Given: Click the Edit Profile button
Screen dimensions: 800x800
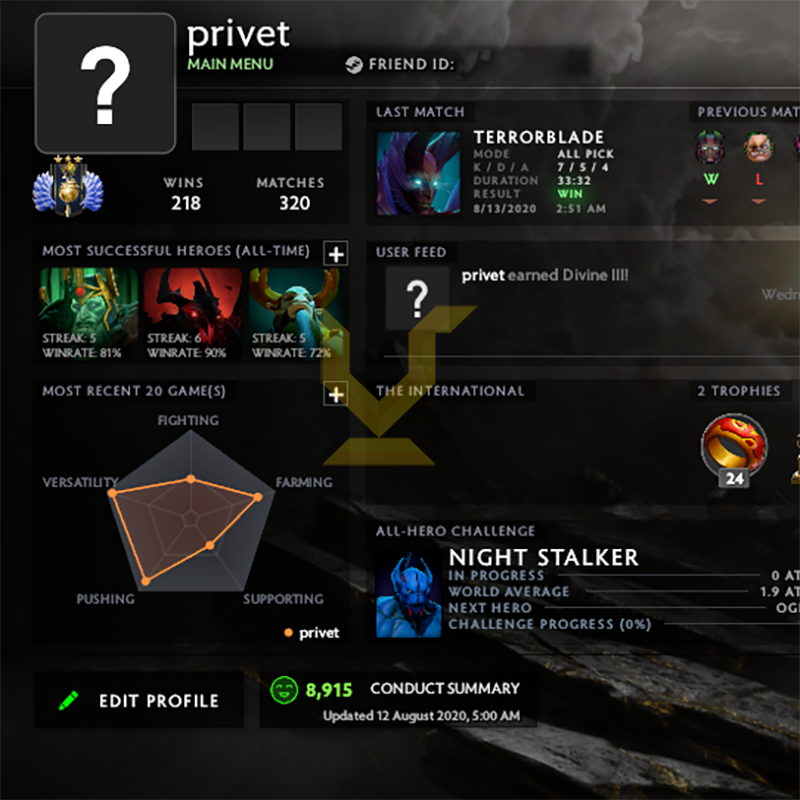Looking at the screenshot, I should click(x=139, y=700).
